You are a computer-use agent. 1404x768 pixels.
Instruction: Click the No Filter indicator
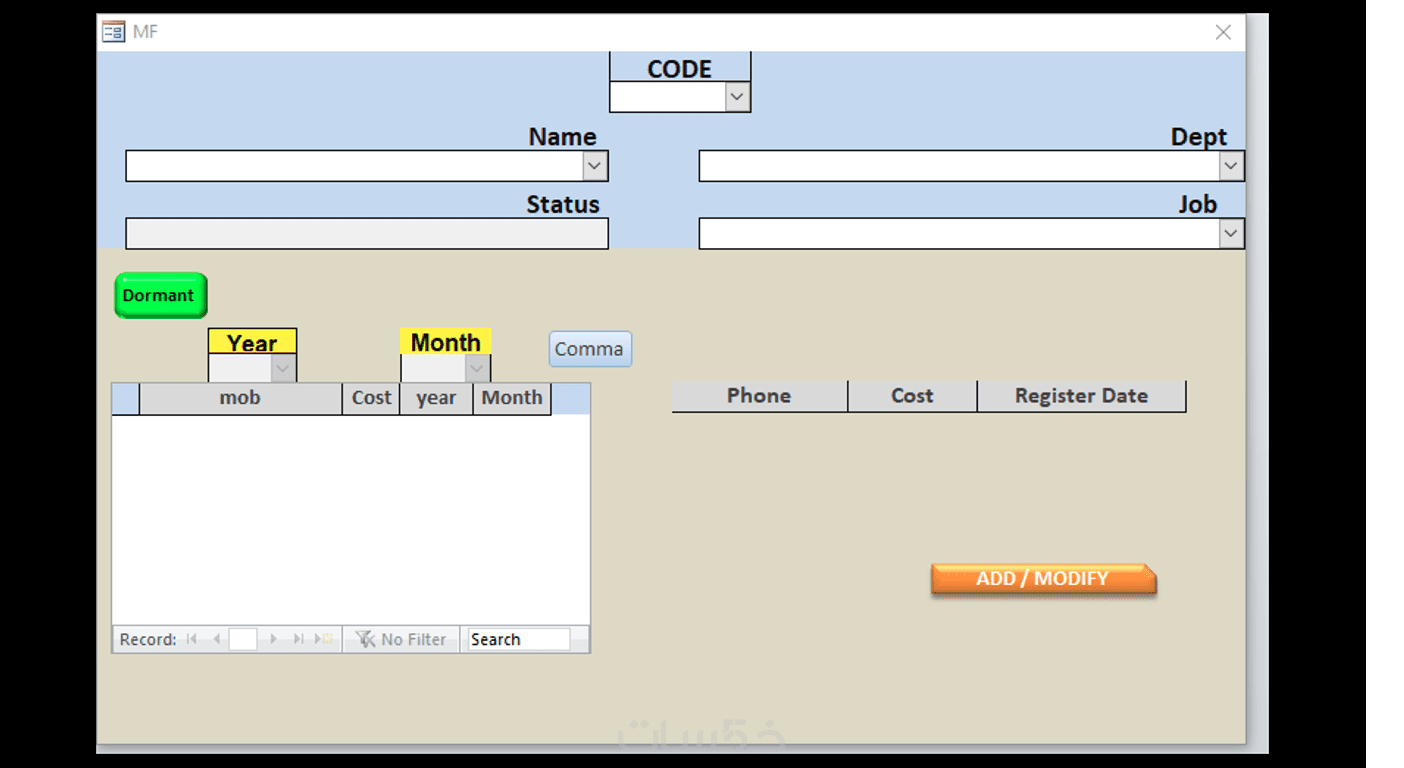(x=401, y=639)
